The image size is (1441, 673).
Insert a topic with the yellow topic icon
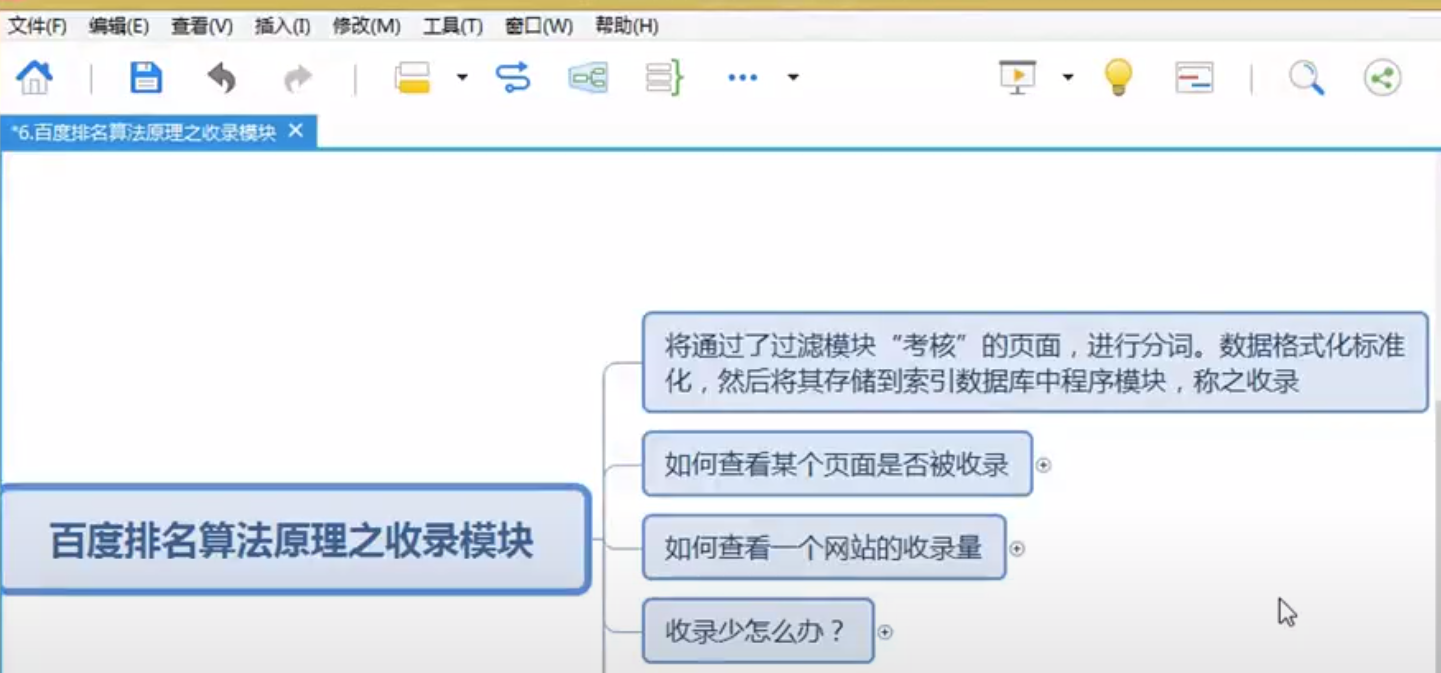(412, 77)
